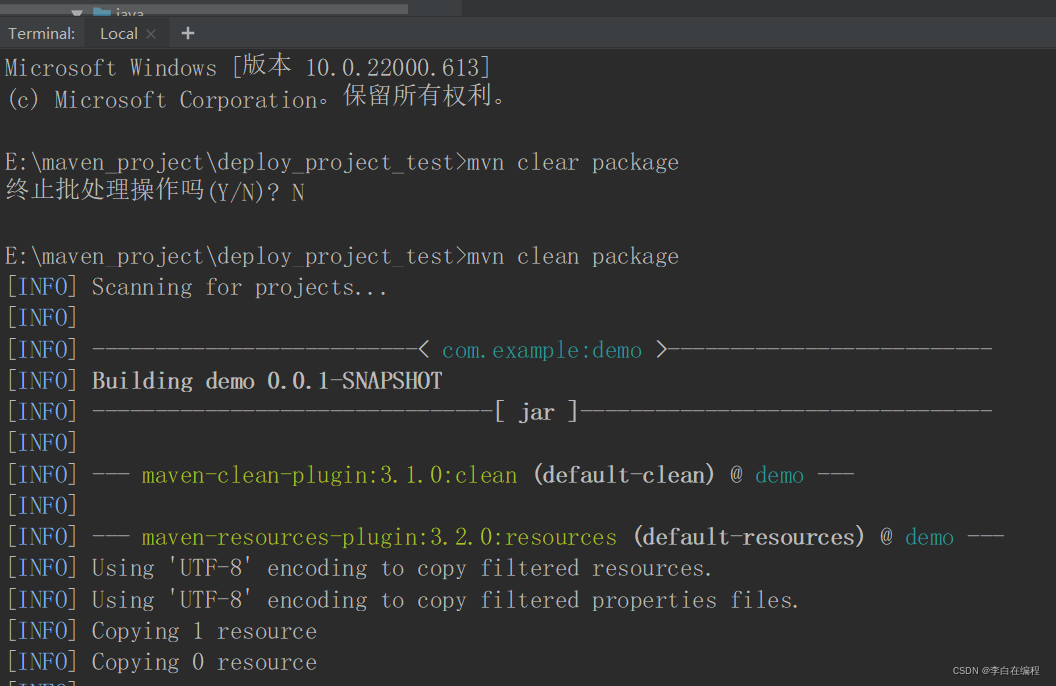
Task: Click 'Building demo 0.0.1-SNAPSHOT' line
Action: [224, 381]
